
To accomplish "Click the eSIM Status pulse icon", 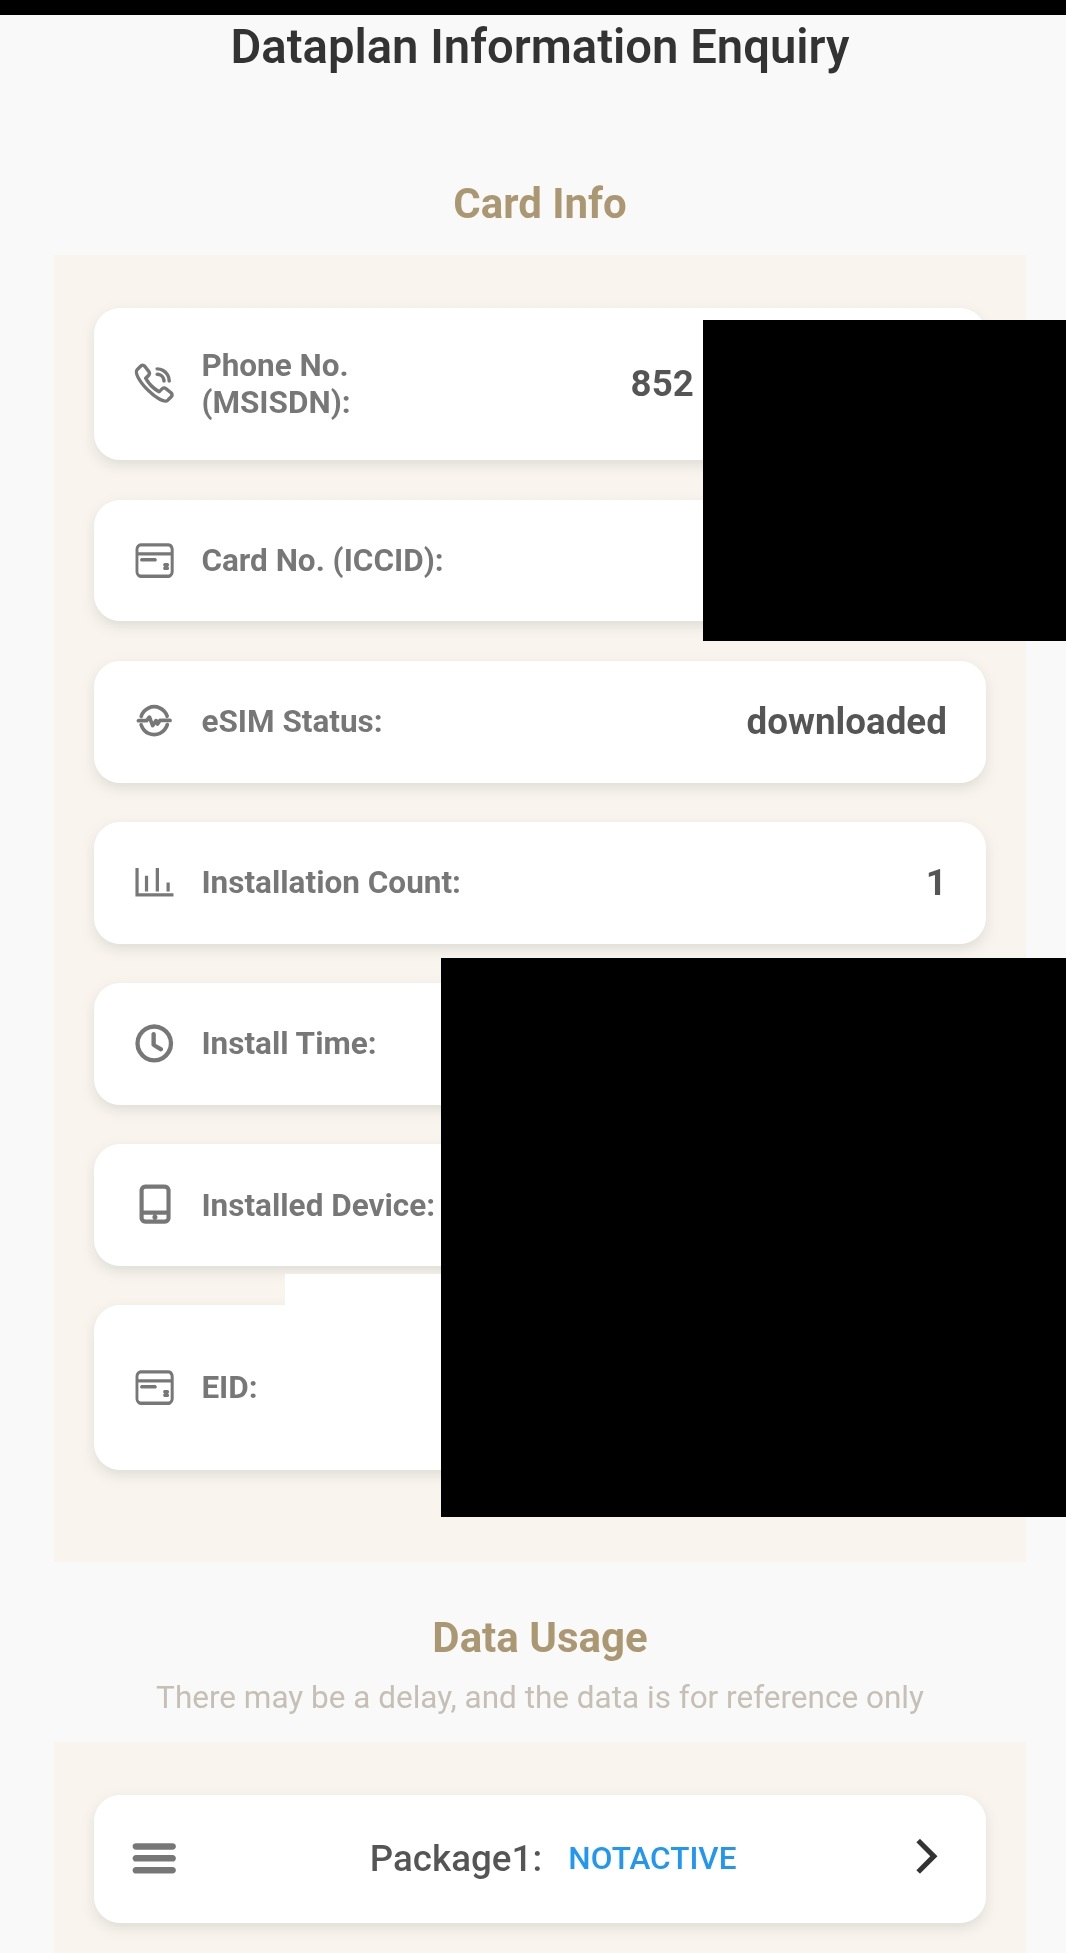I will 154,721.
